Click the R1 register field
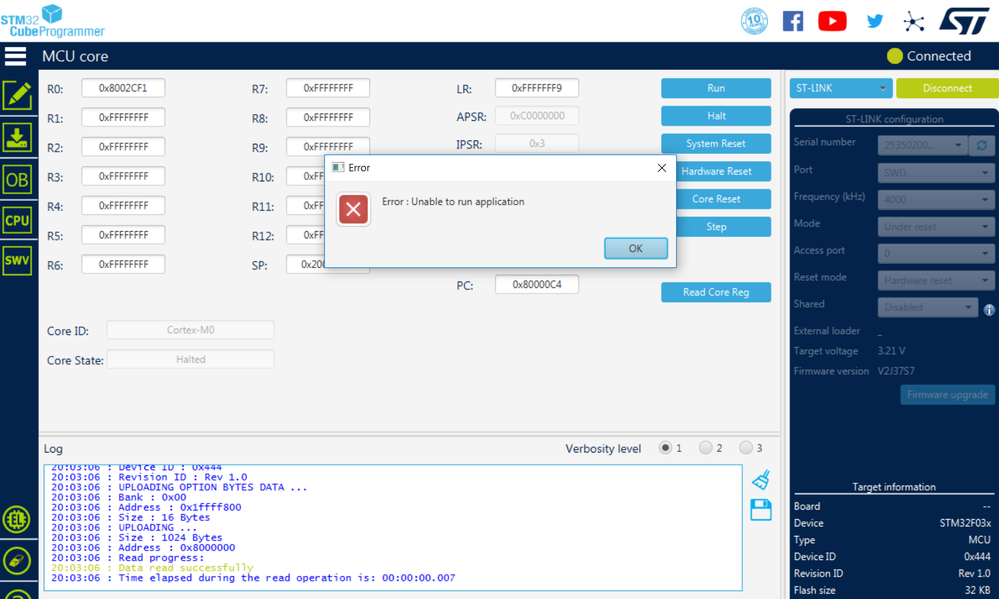999x599 pixels. (x=123, y=117)
